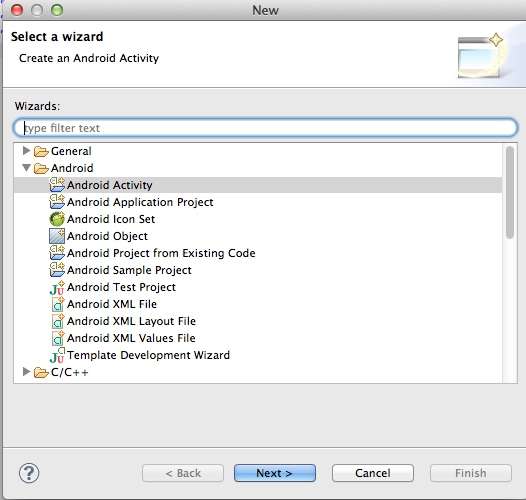
Task: Click the Android Activity wizard icon
Action: [57, 185]
